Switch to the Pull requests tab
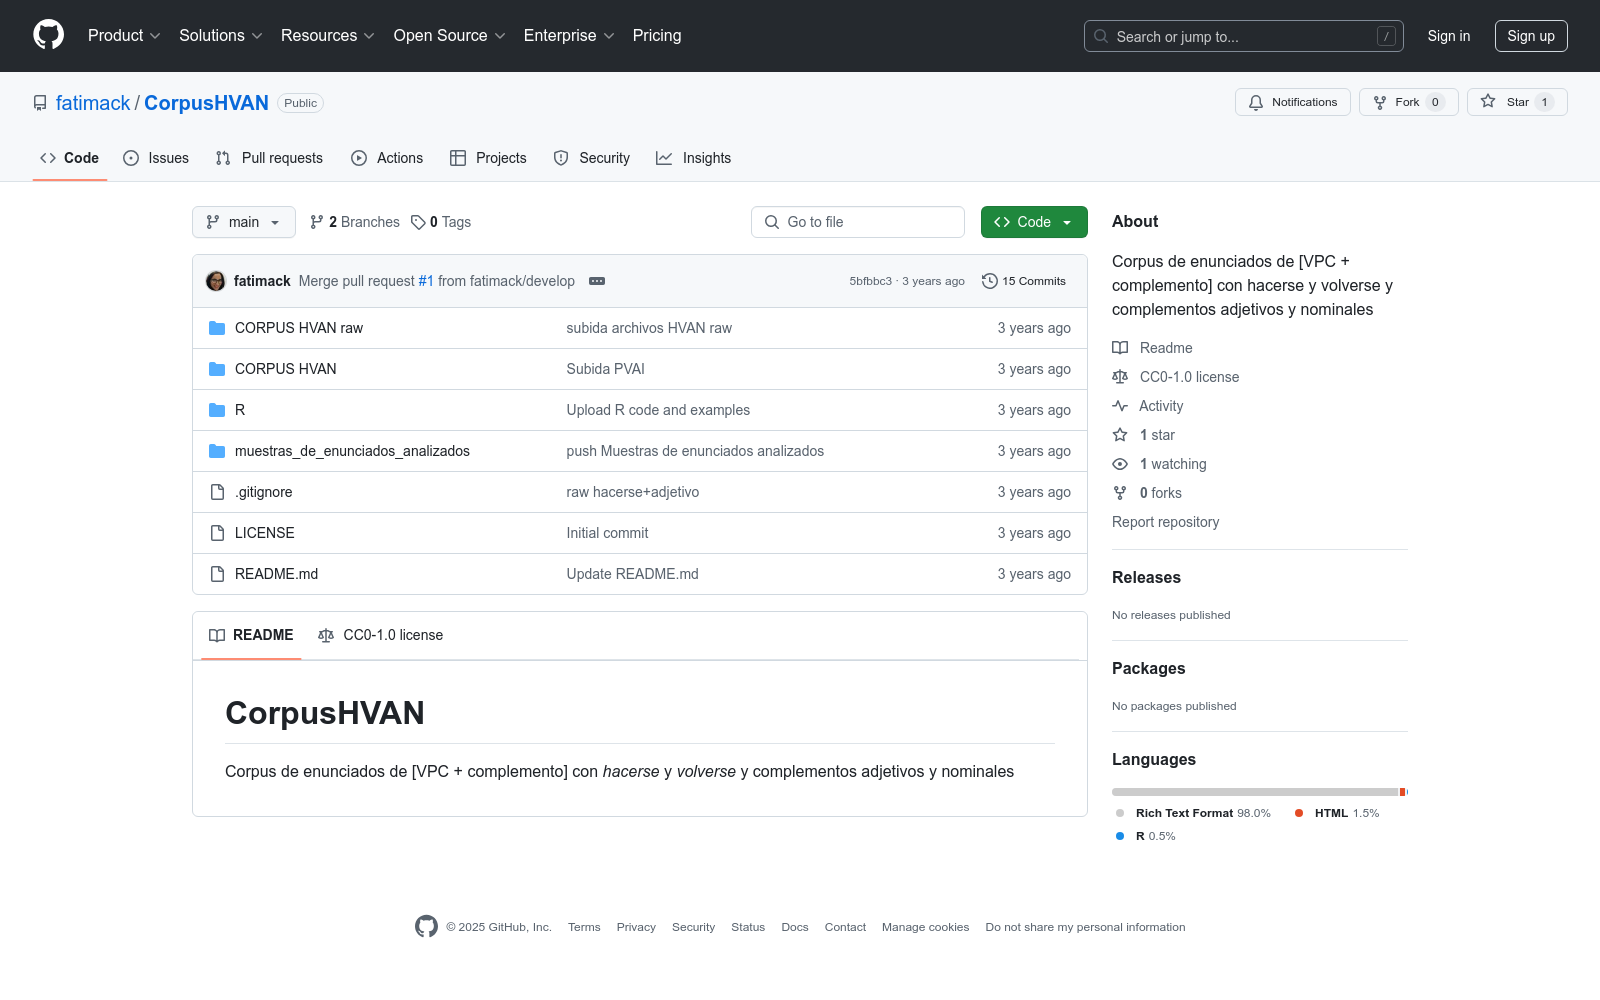1600x1000 pixels. coord(269,158)
